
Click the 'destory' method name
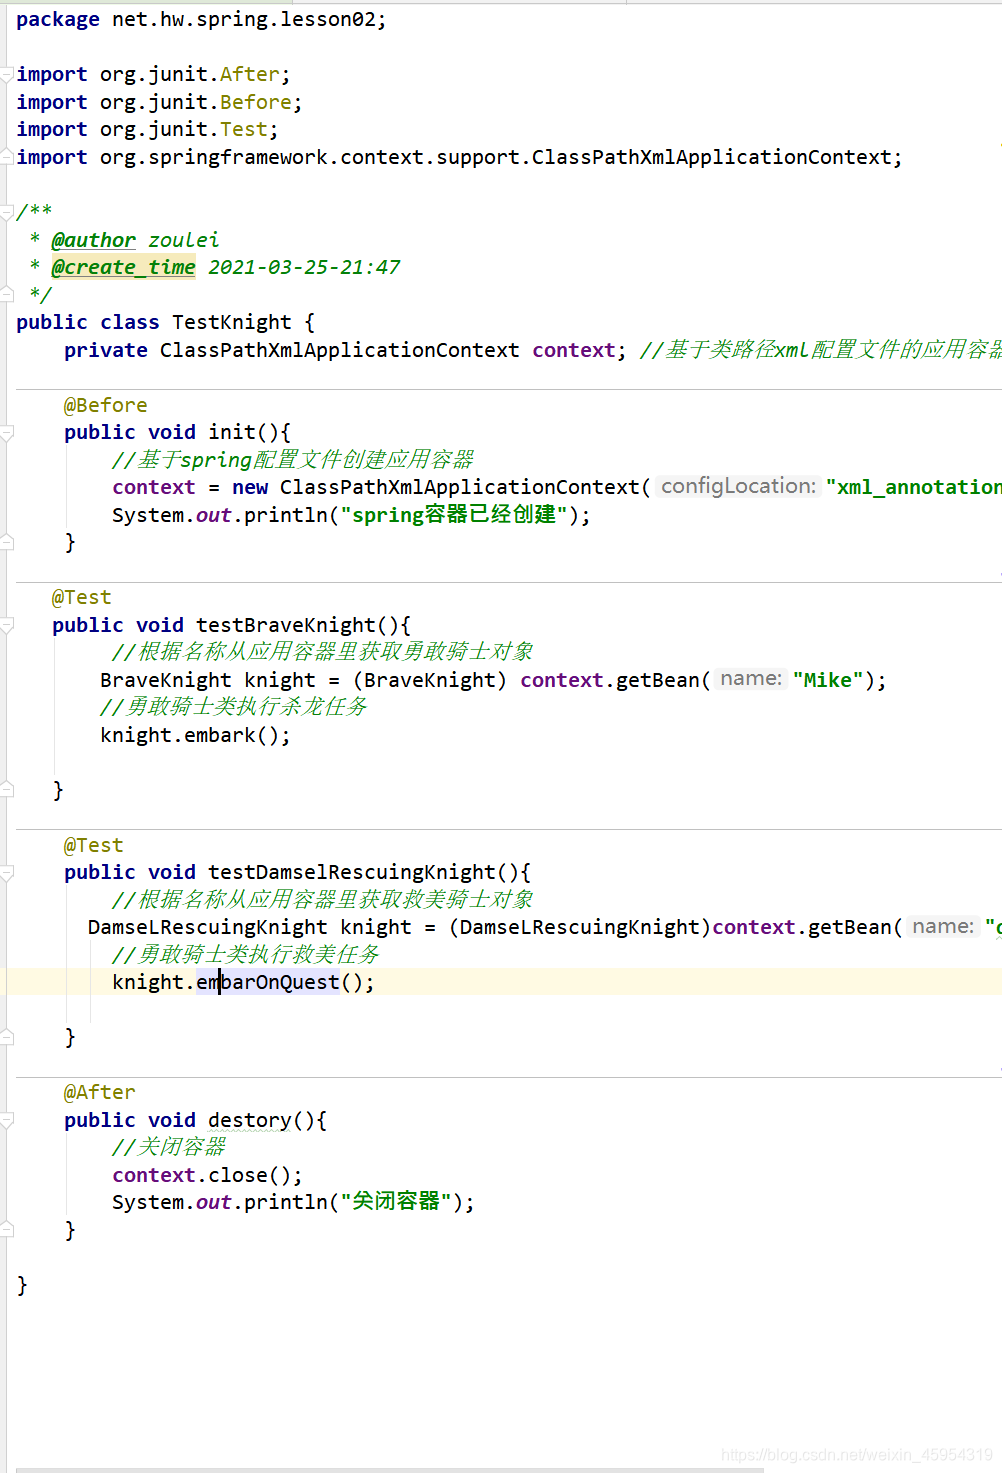click(250, 1120)
